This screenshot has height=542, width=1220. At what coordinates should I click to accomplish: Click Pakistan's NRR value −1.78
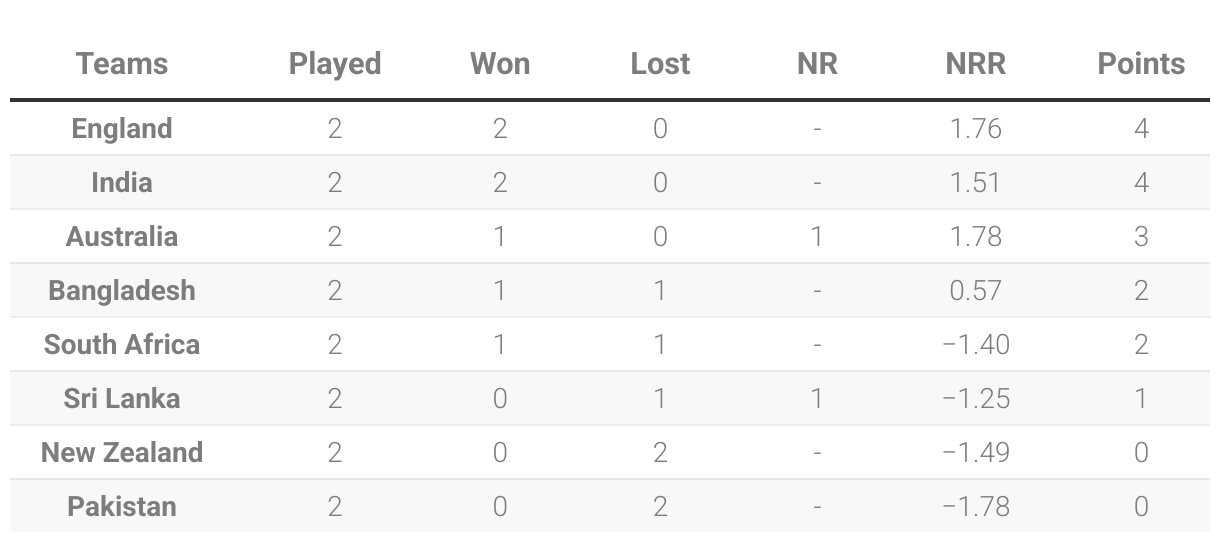975,507
